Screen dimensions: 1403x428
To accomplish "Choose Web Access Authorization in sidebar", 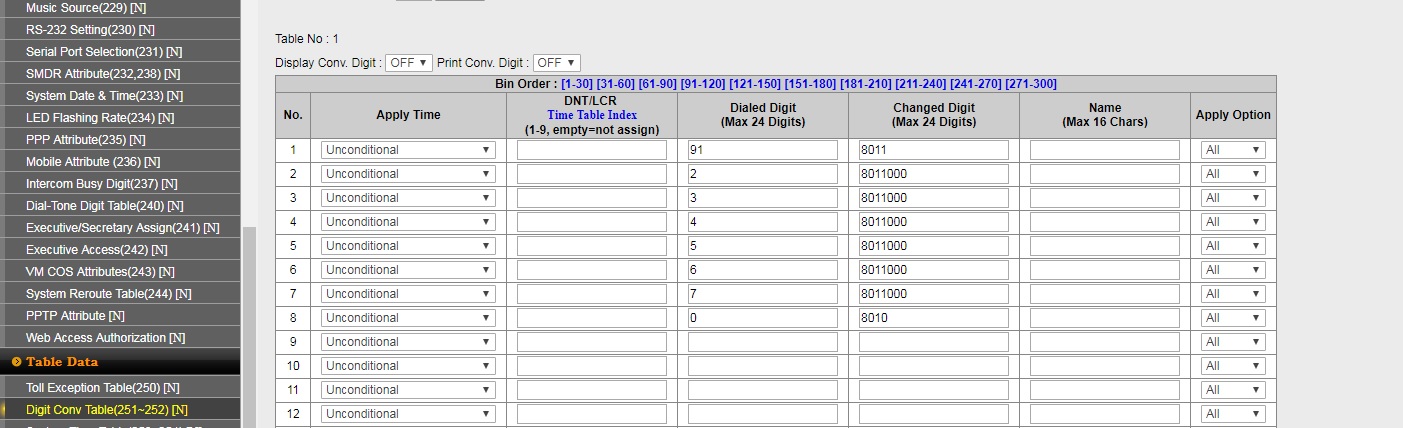I will click(x=105, y=338).
